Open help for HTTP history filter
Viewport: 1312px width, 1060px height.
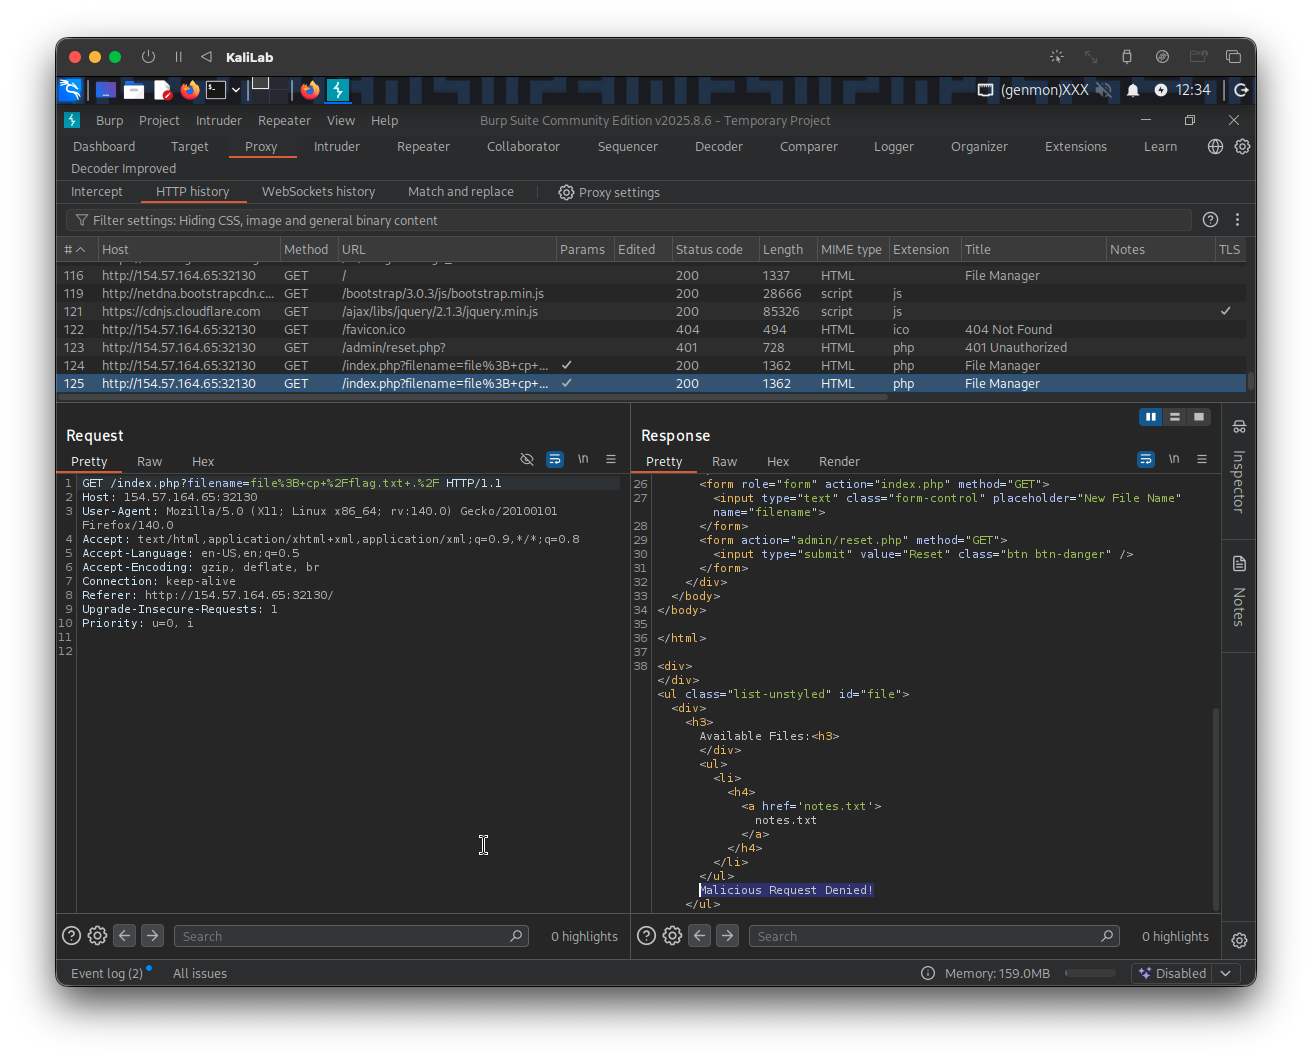[1210, 220]
